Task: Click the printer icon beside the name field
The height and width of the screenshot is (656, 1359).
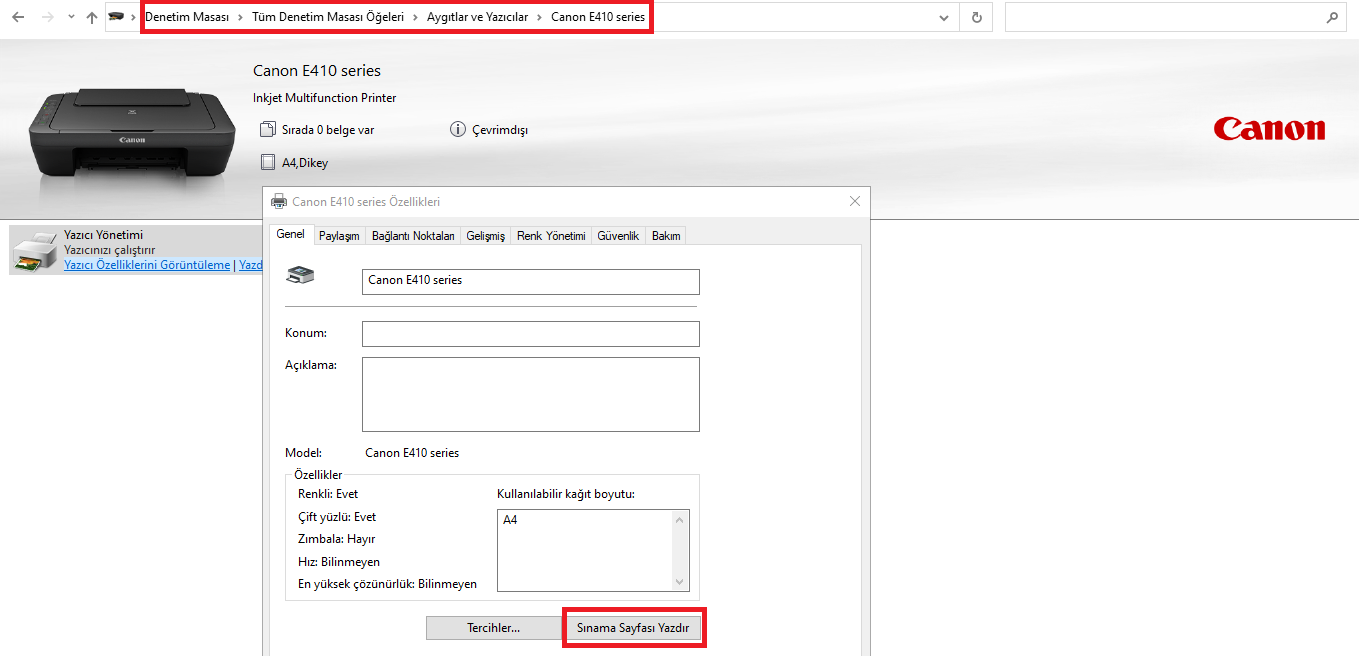Action: [x=301, y=274]
